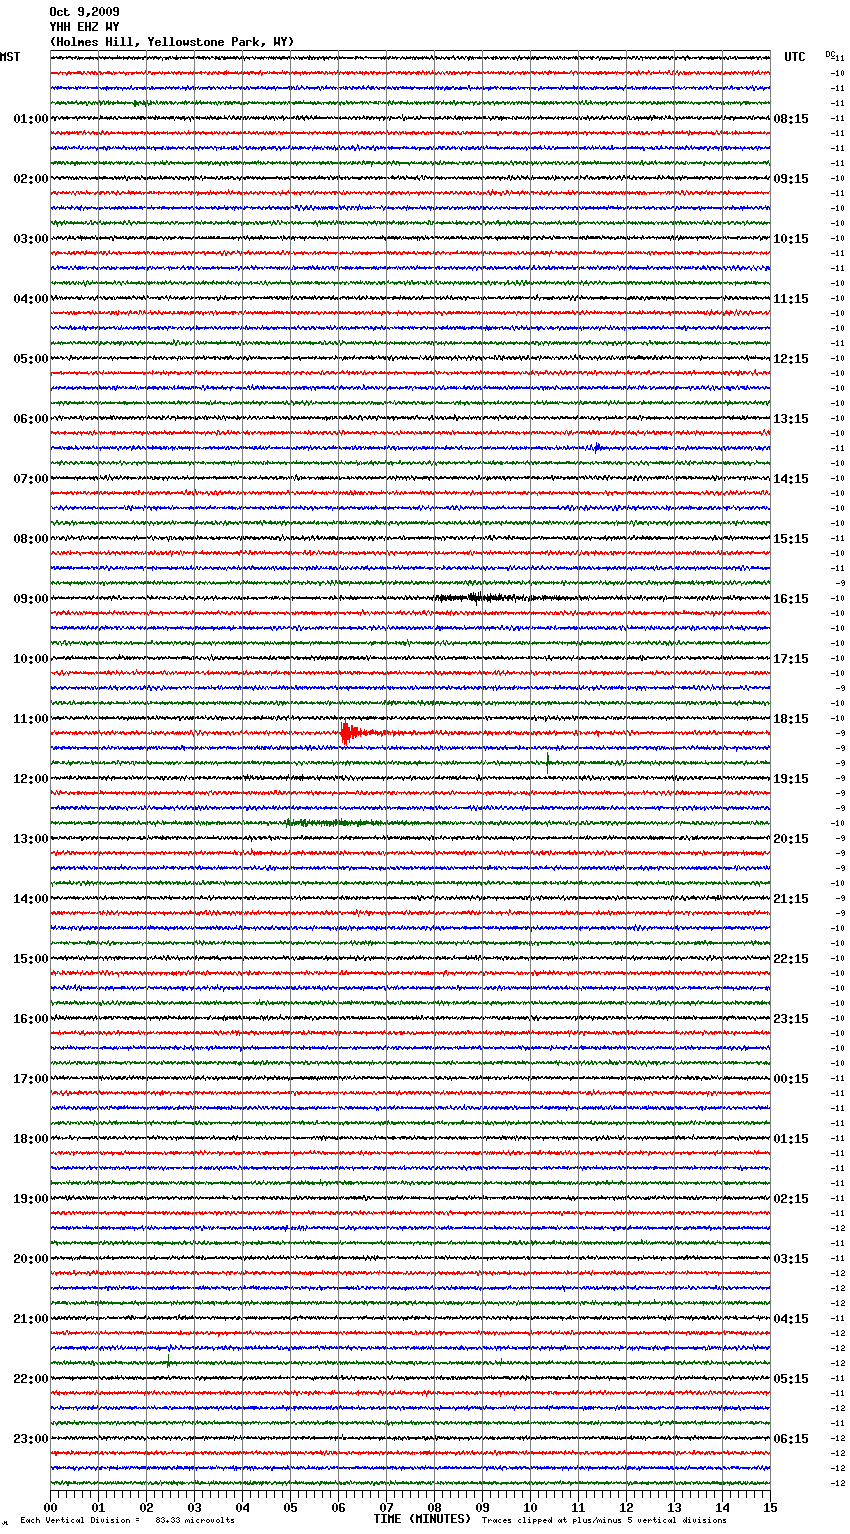850x1534 pixels.
Task: Select the 07:00 MST time label
Action: pyautogui.click(x=31, y=479)
